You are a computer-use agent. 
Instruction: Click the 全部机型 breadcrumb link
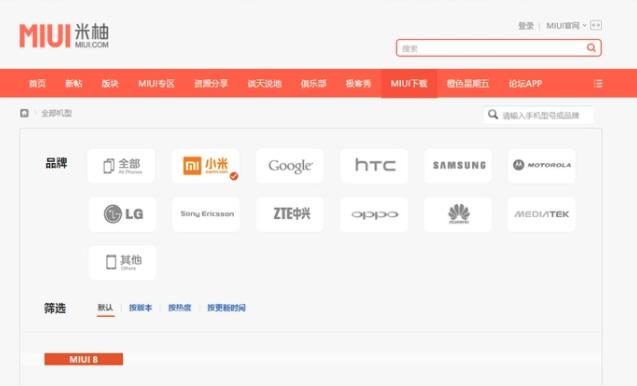[x=56, y=113]
